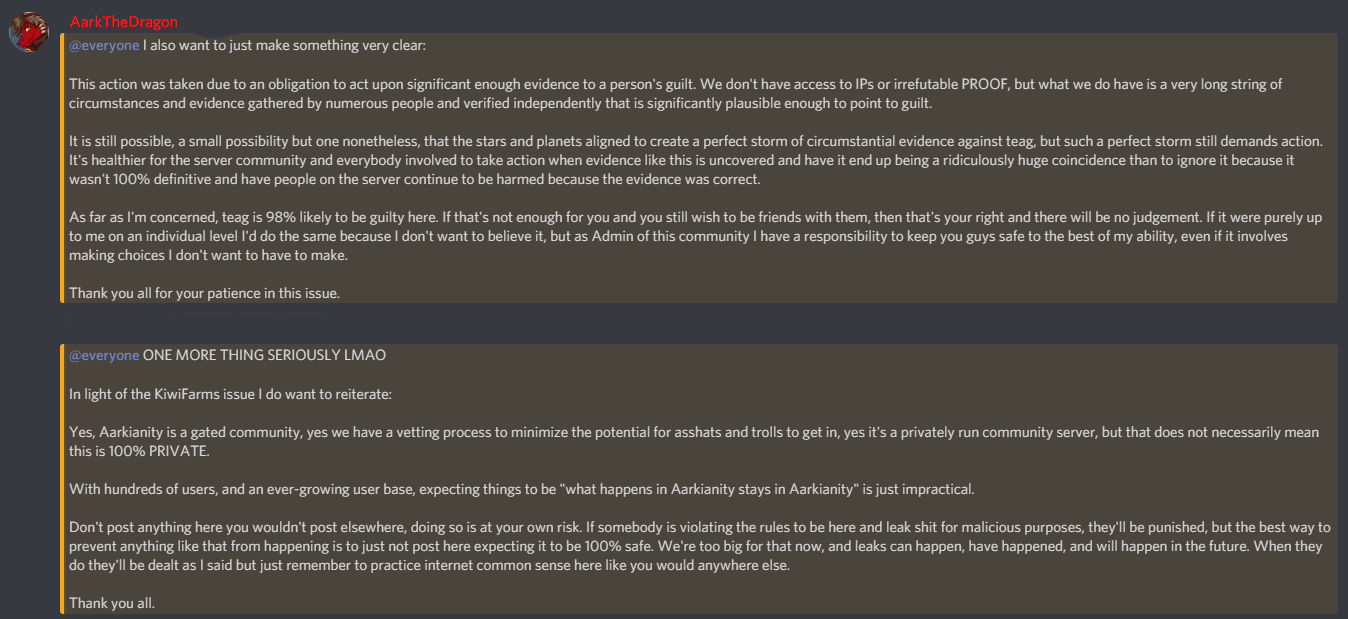Open AarkTheDragon's avatar profile picture
Image resolution: width=1348 pixels, height=619 pixels.
[30, 32]
